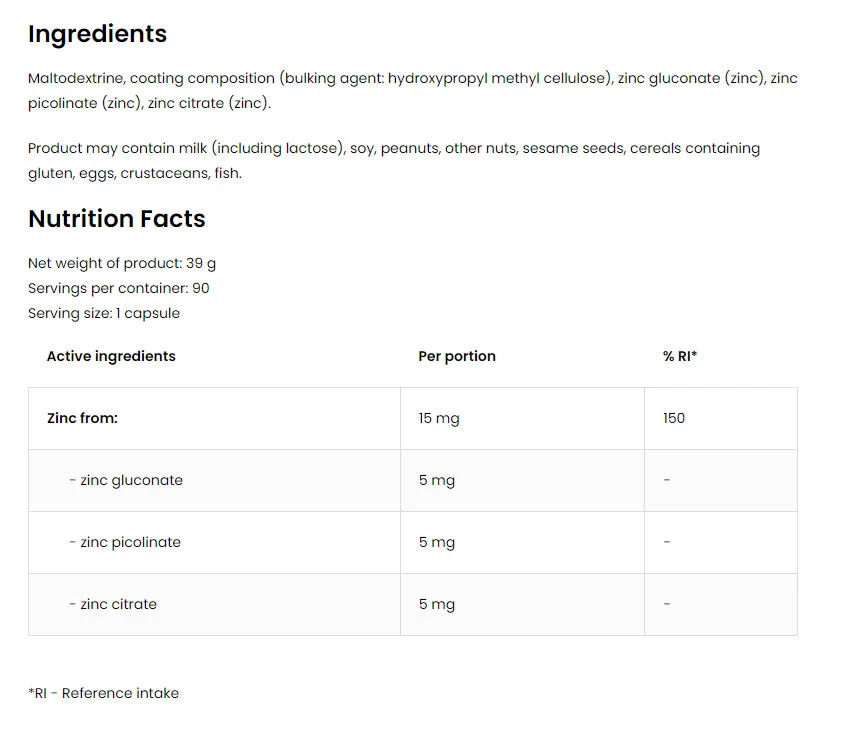
Task: Click the Serving size text
Action: click(104, 313)
